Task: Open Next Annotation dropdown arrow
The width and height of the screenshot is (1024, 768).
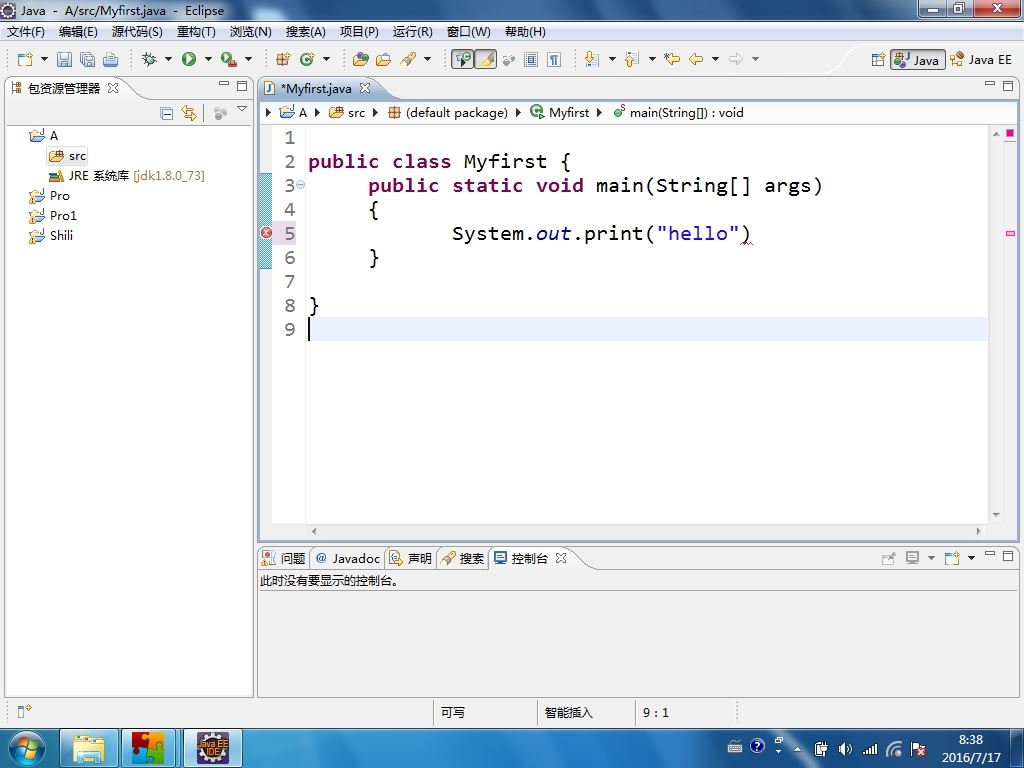Action: 612,59
